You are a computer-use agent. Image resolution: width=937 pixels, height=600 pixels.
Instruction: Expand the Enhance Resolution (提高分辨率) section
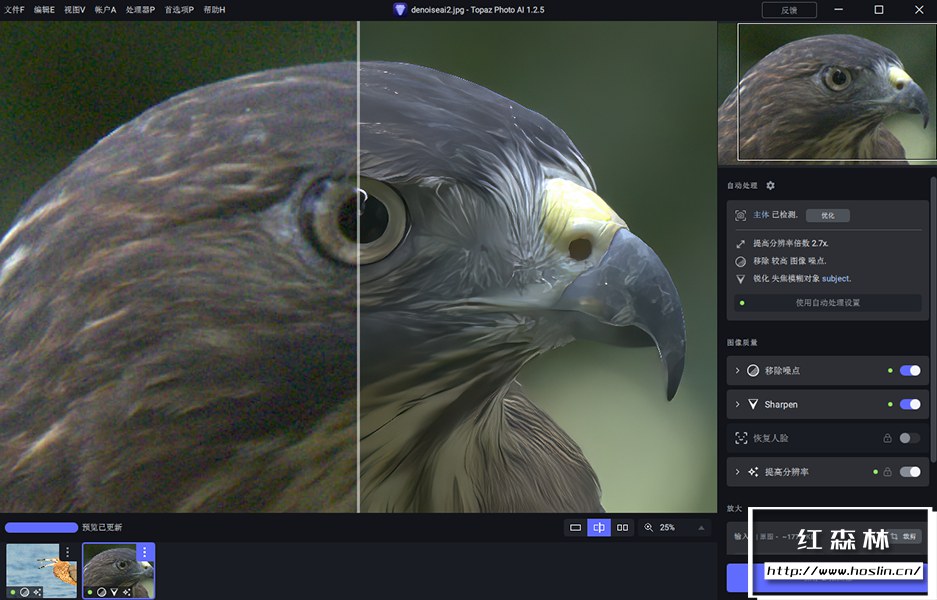(738, 472)
